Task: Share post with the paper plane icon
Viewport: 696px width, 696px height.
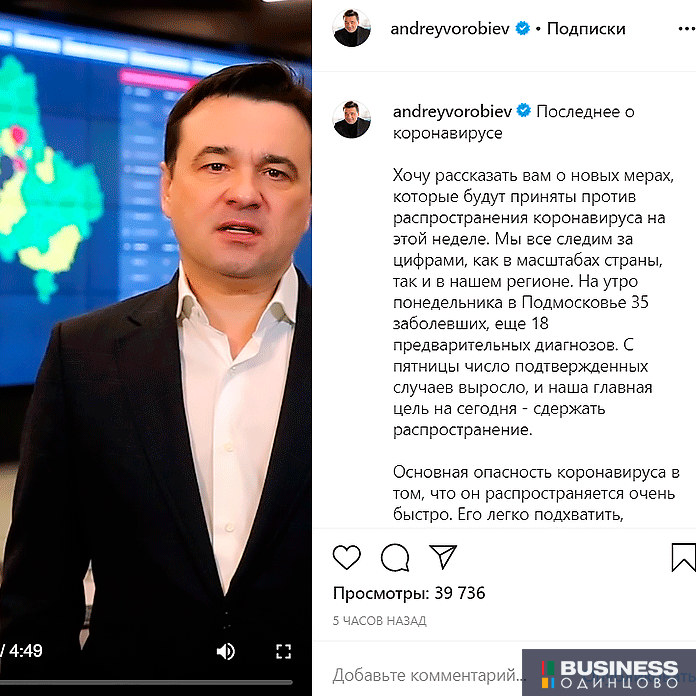Action: [x=443, y=556]
